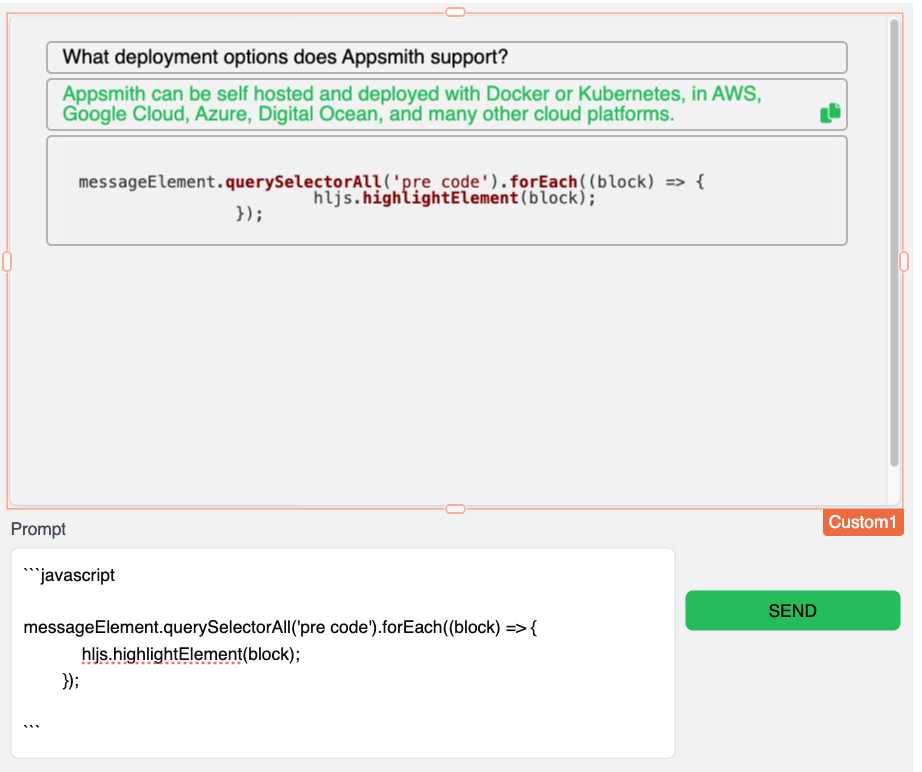The image size is (922, 772).
Task: Click the top-edge resize handle of the widget
Action: (455, 11)
